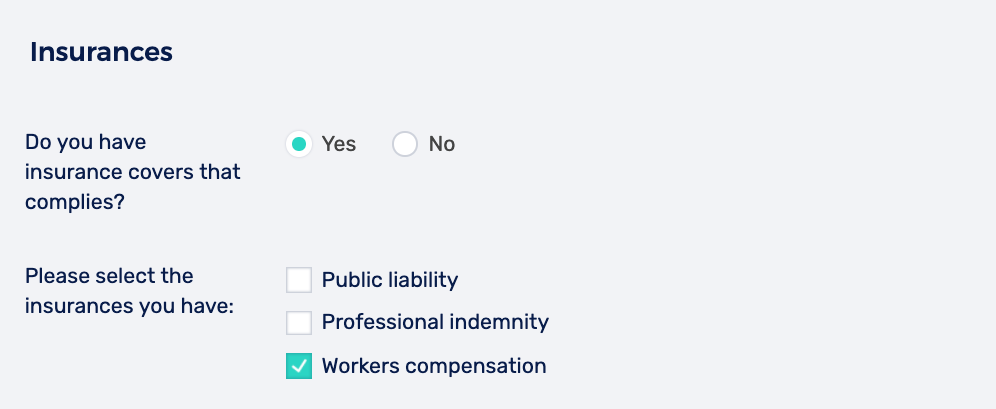The image size is (996, 409).
Task: Click the word "complies?" in the question
Action: [x=76, y=200]
